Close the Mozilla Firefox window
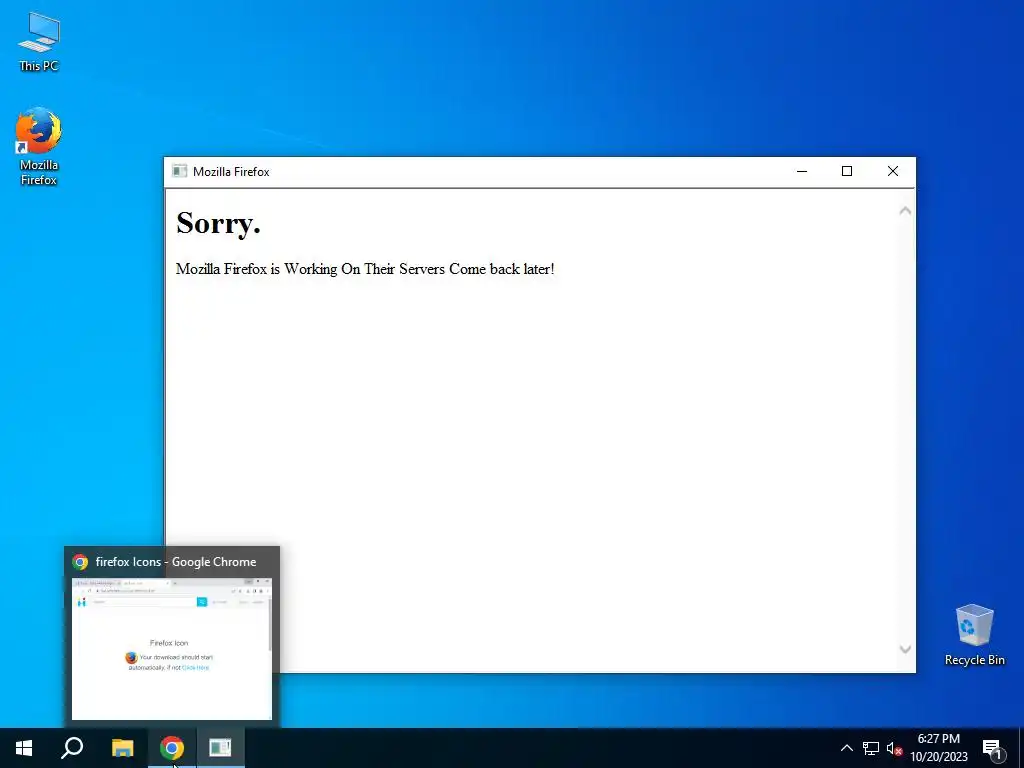The width and height of the screenshot is (1024, 768). (893, 171)
